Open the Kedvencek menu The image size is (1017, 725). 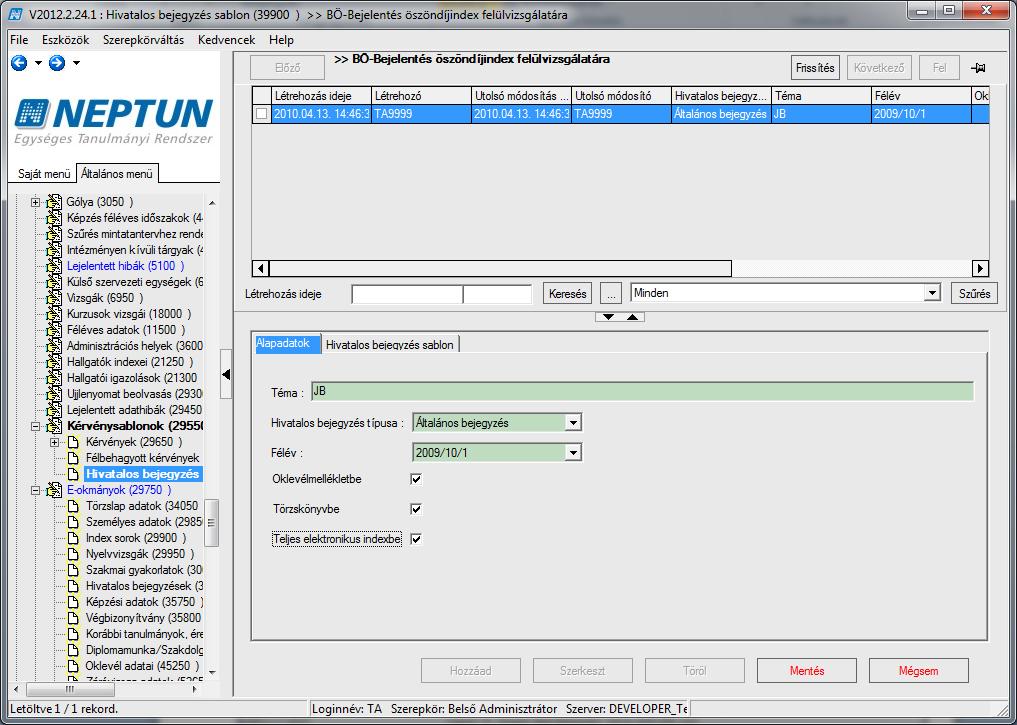(x=226, y=40)
